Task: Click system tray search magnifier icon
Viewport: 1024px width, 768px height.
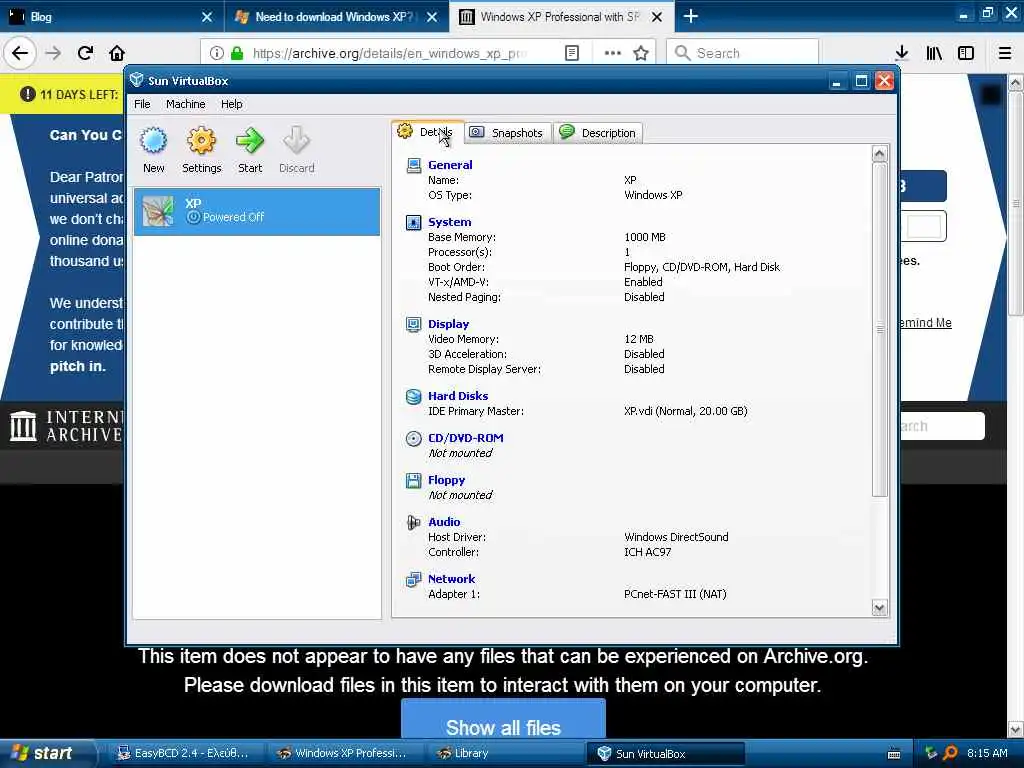Action: [950, 753]
